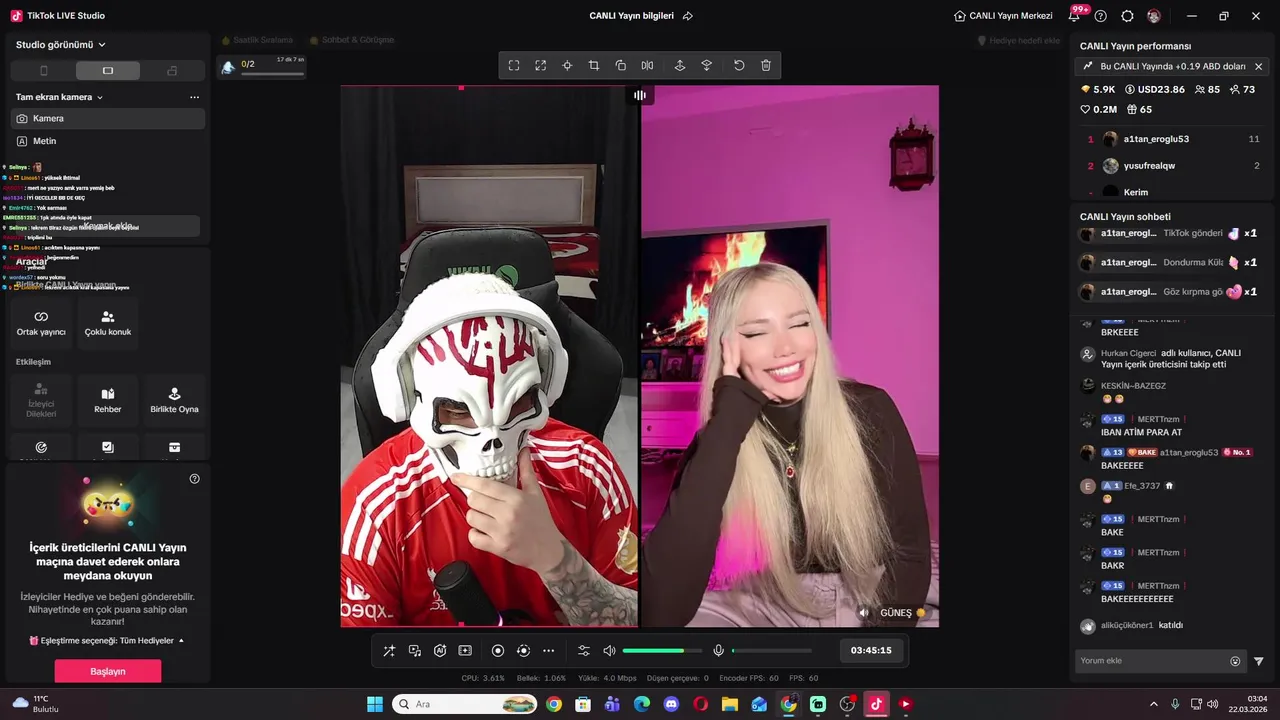Viewport: 1280px width, 720px height.
Task: Open the Saatlik Sıralama tab
Action: pyautogui.click(x=256, y=40)
